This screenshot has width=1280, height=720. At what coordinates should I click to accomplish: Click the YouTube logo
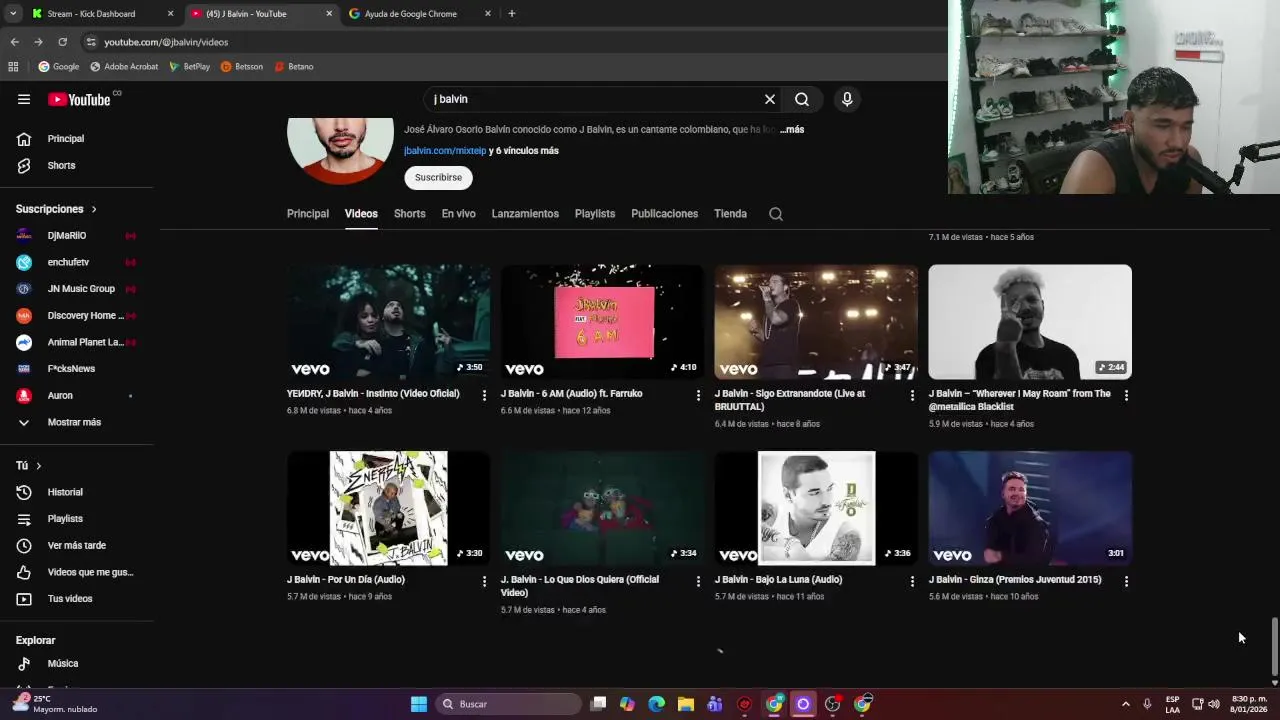79,99
